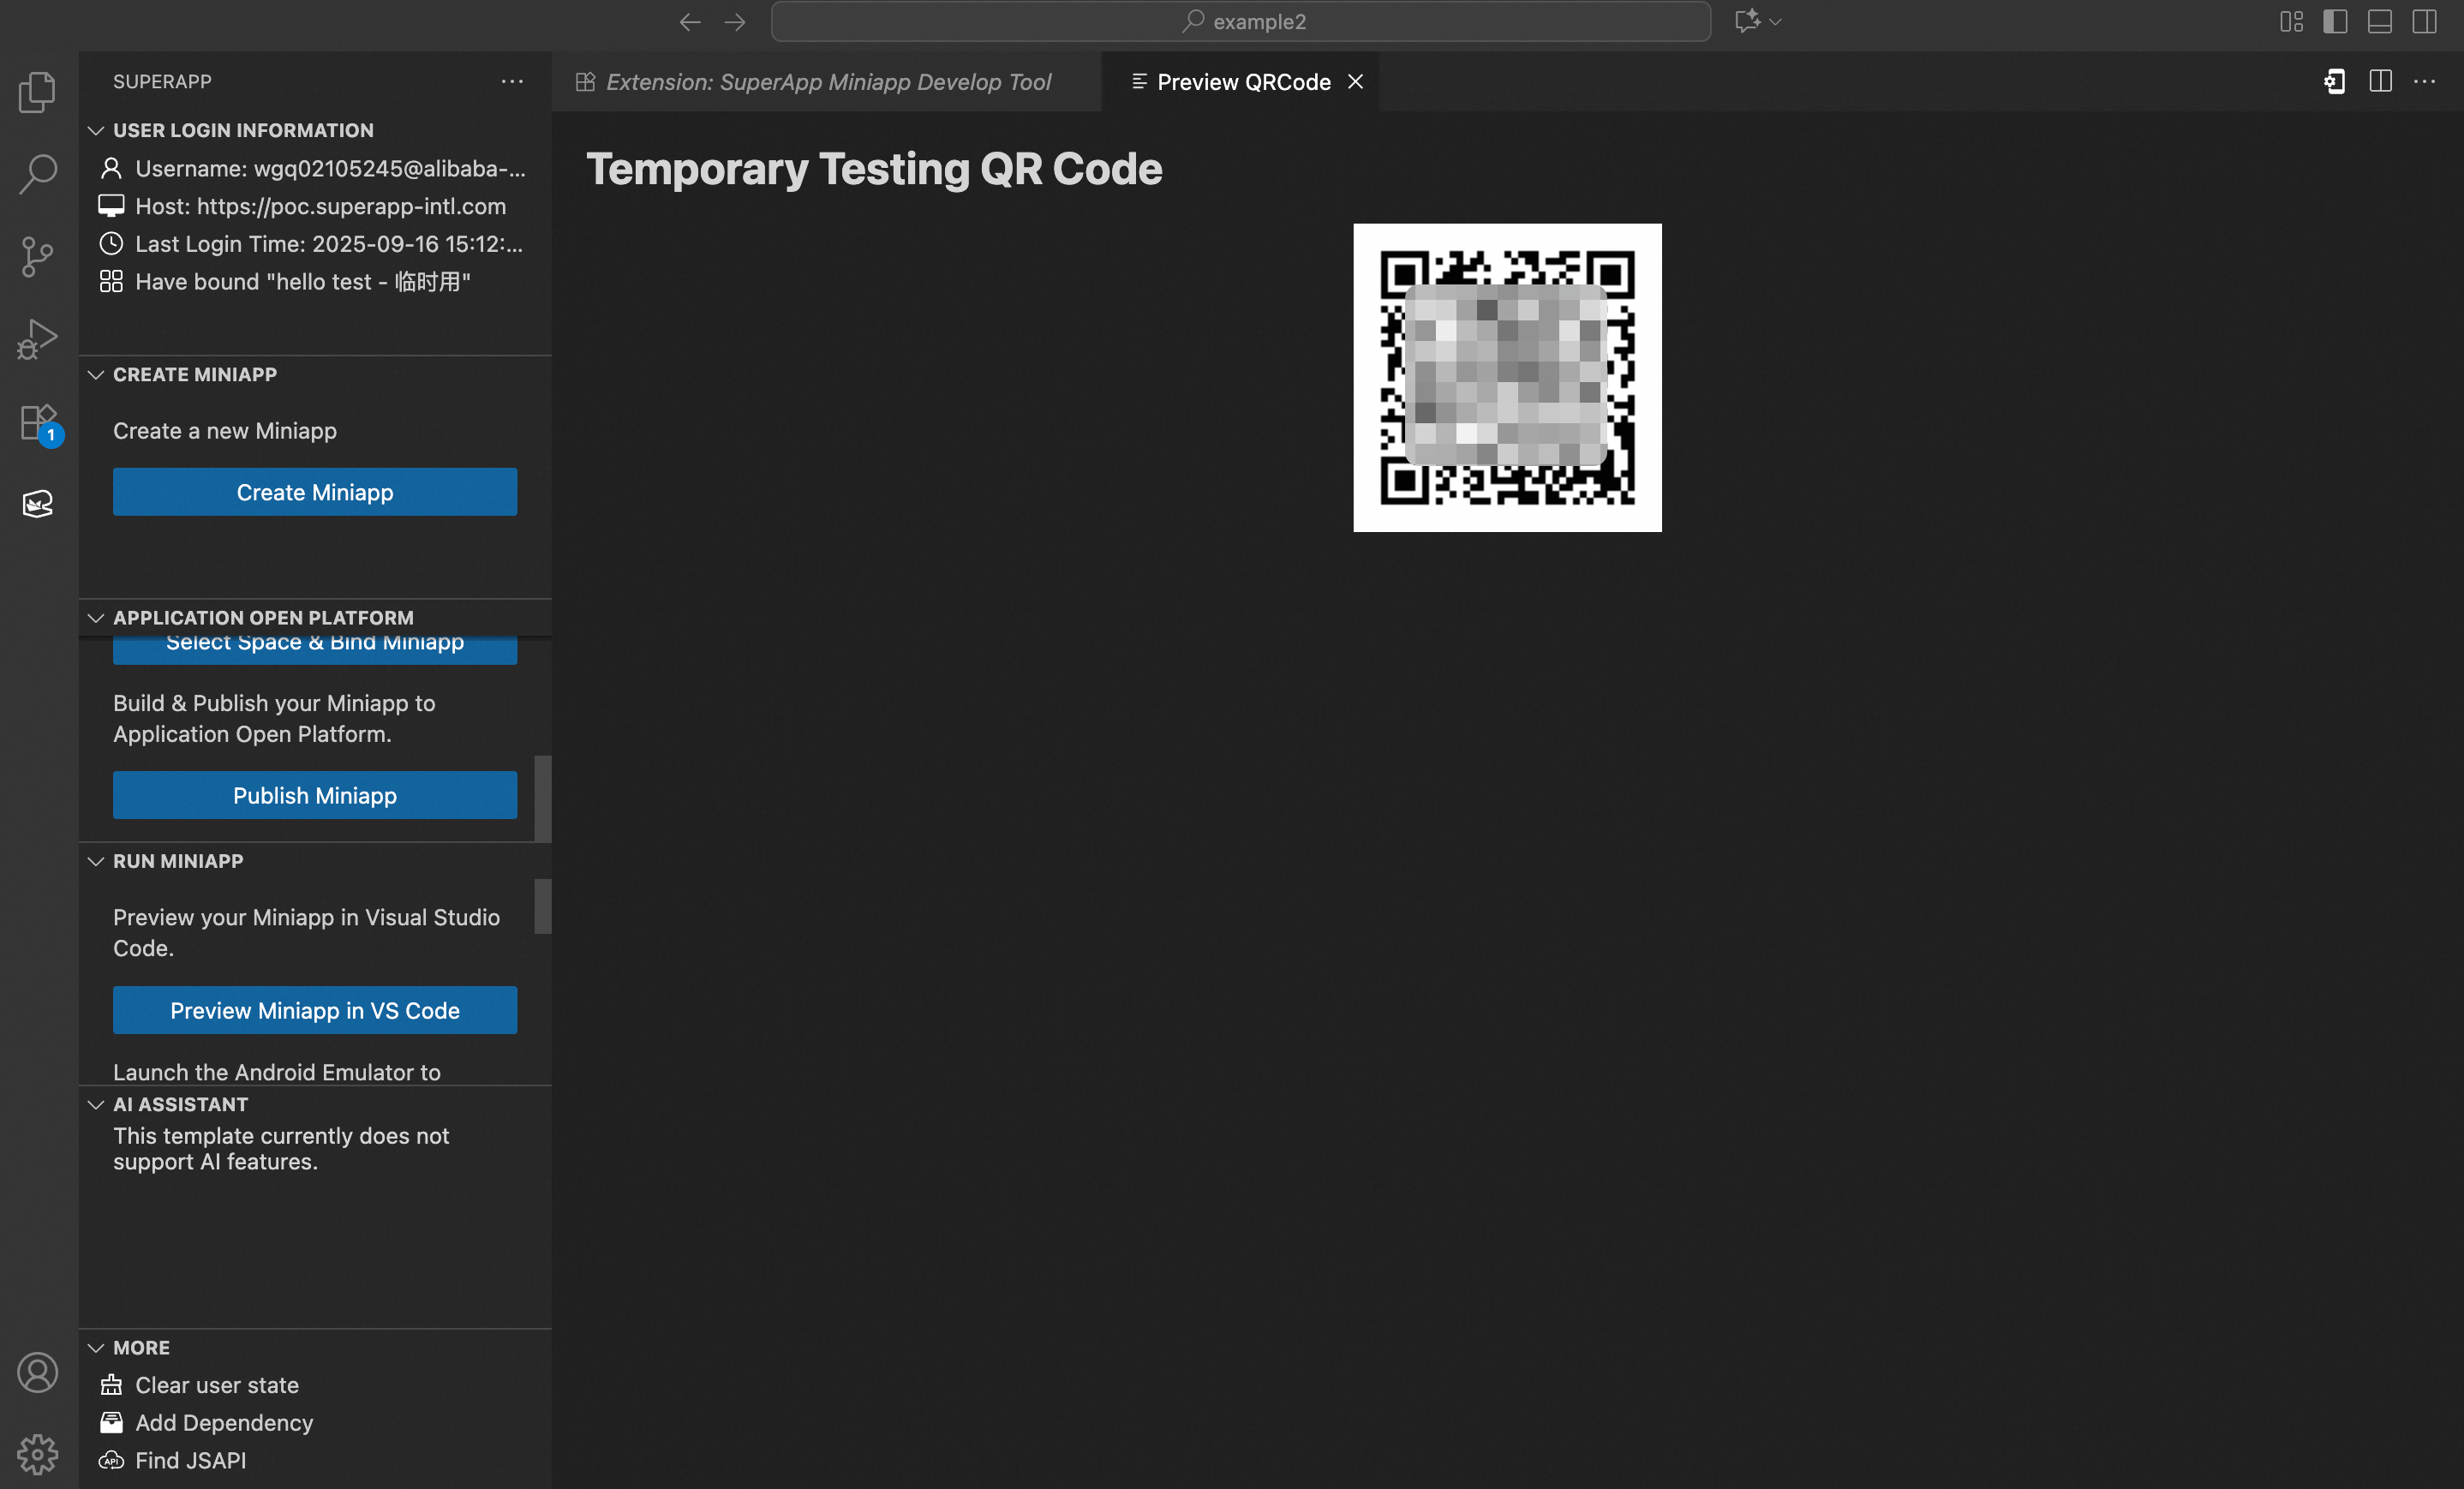
Task: Open the Source Control view
Action: click(38, 256)
